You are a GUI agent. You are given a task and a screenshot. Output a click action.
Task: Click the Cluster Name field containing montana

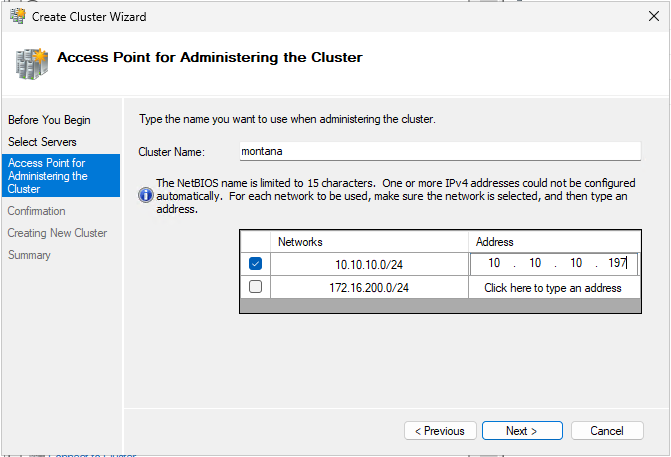[438, 151]
